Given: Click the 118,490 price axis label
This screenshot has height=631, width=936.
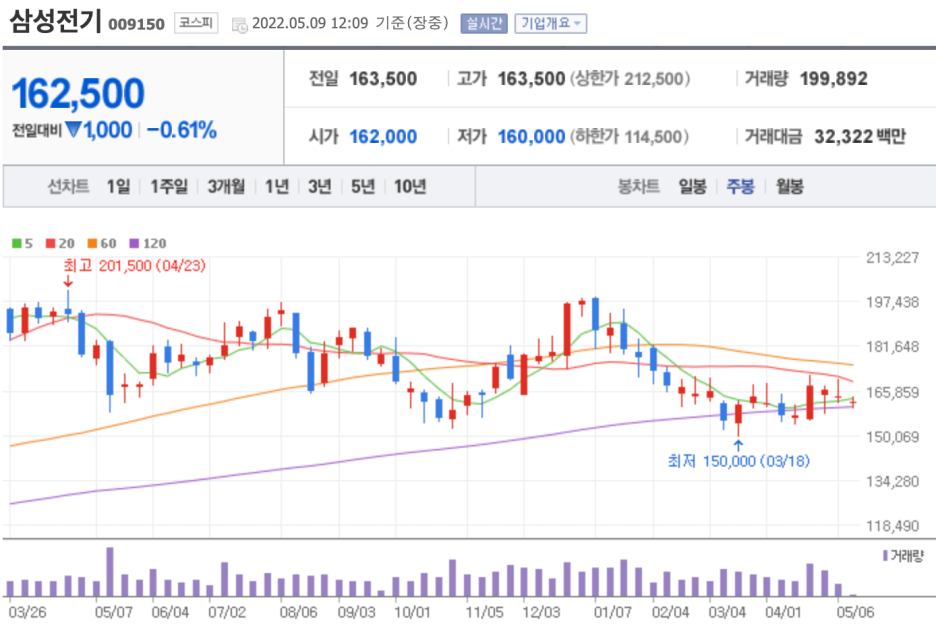Looking at the screenshot, I should pyautogui.click(x=892, y=526).
